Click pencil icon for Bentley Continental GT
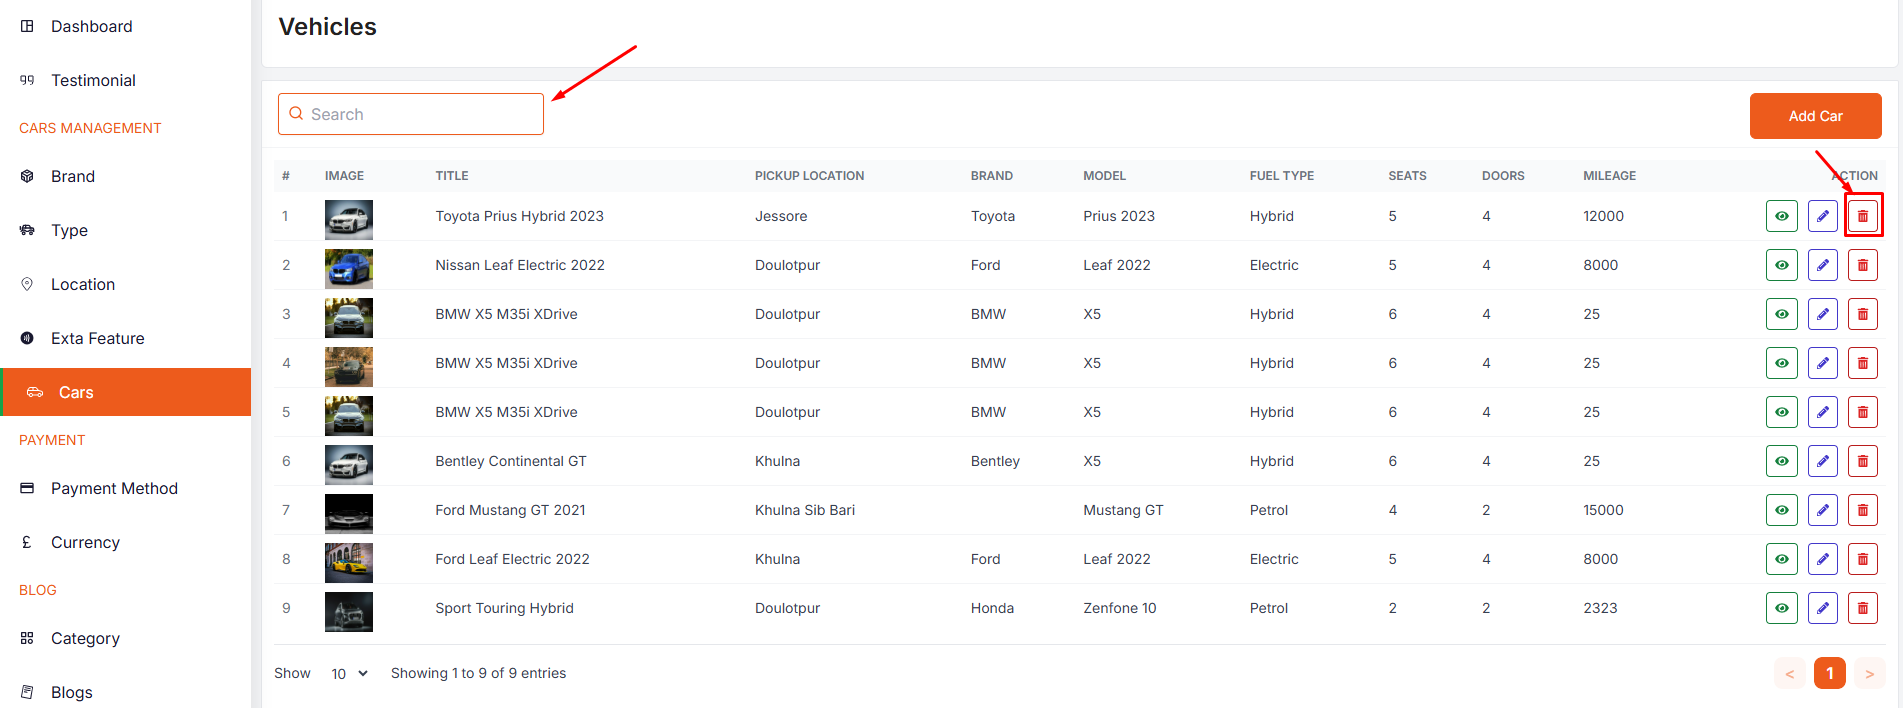This screenshot has height=708, width=1903. [x=1822, y=461]
